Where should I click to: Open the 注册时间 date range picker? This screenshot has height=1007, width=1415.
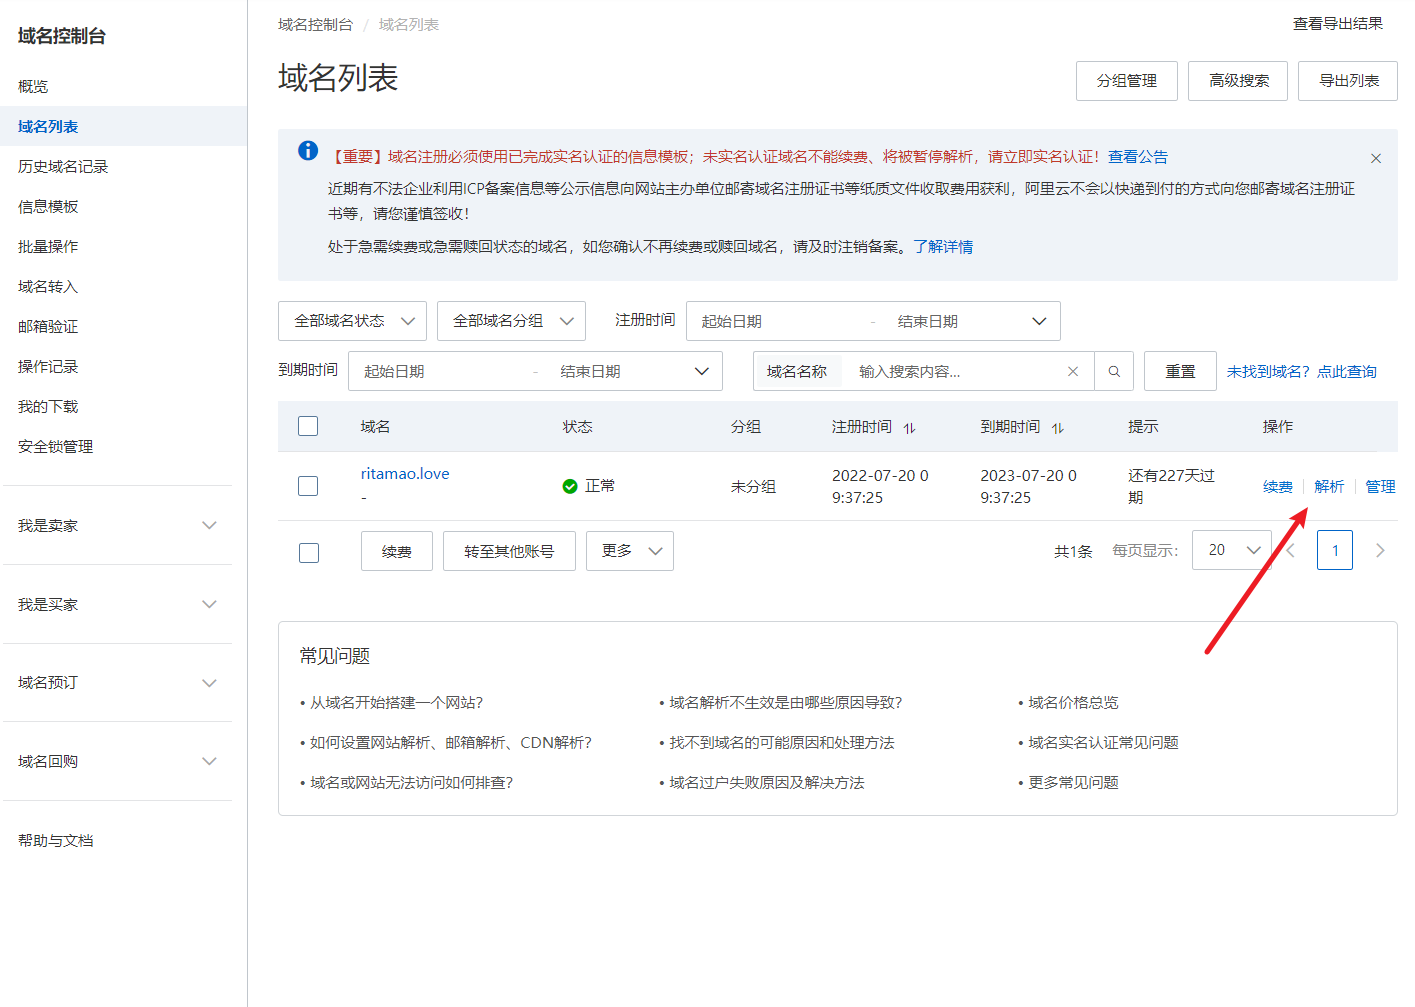pos(873,321)
